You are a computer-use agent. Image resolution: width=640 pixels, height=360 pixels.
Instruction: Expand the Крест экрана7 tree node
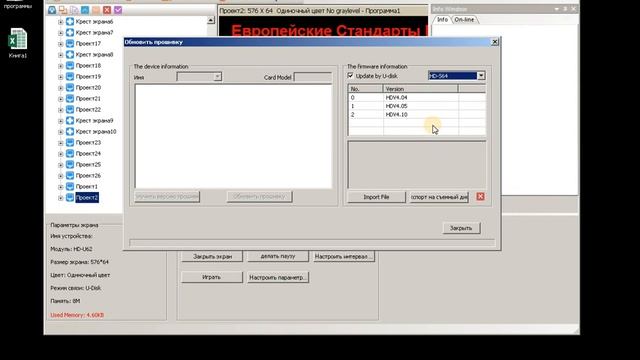(x=61, y=33)
